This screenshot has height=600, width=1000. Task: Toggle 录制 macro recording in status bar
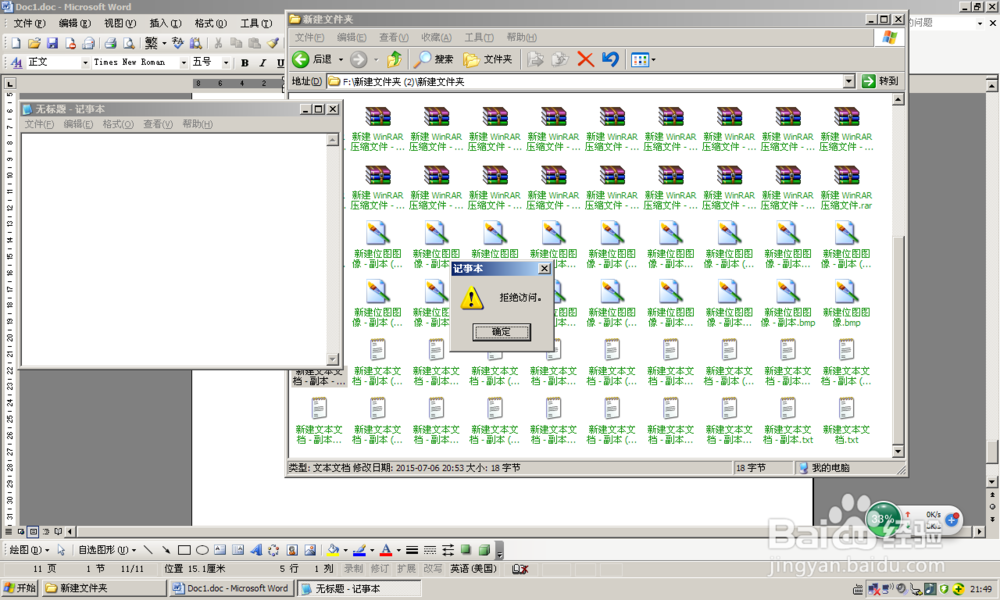click(353, 568)
